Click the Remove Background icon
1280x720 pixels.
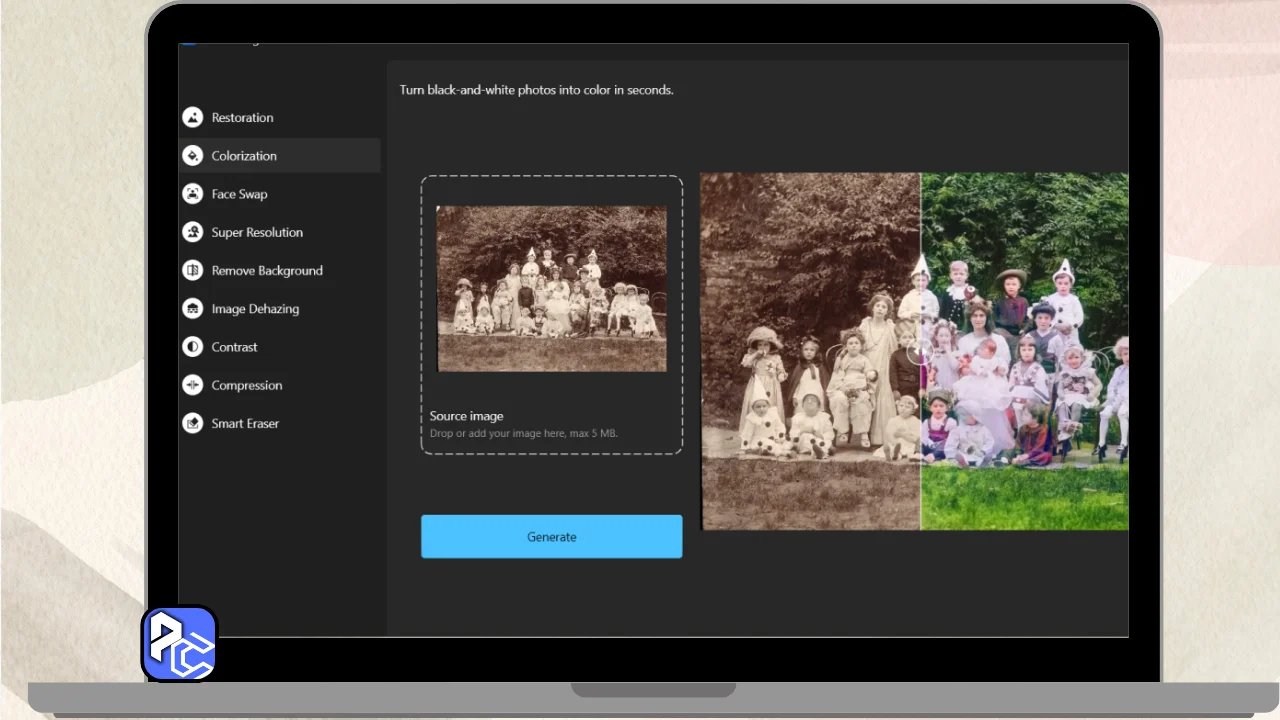(192, 271)
